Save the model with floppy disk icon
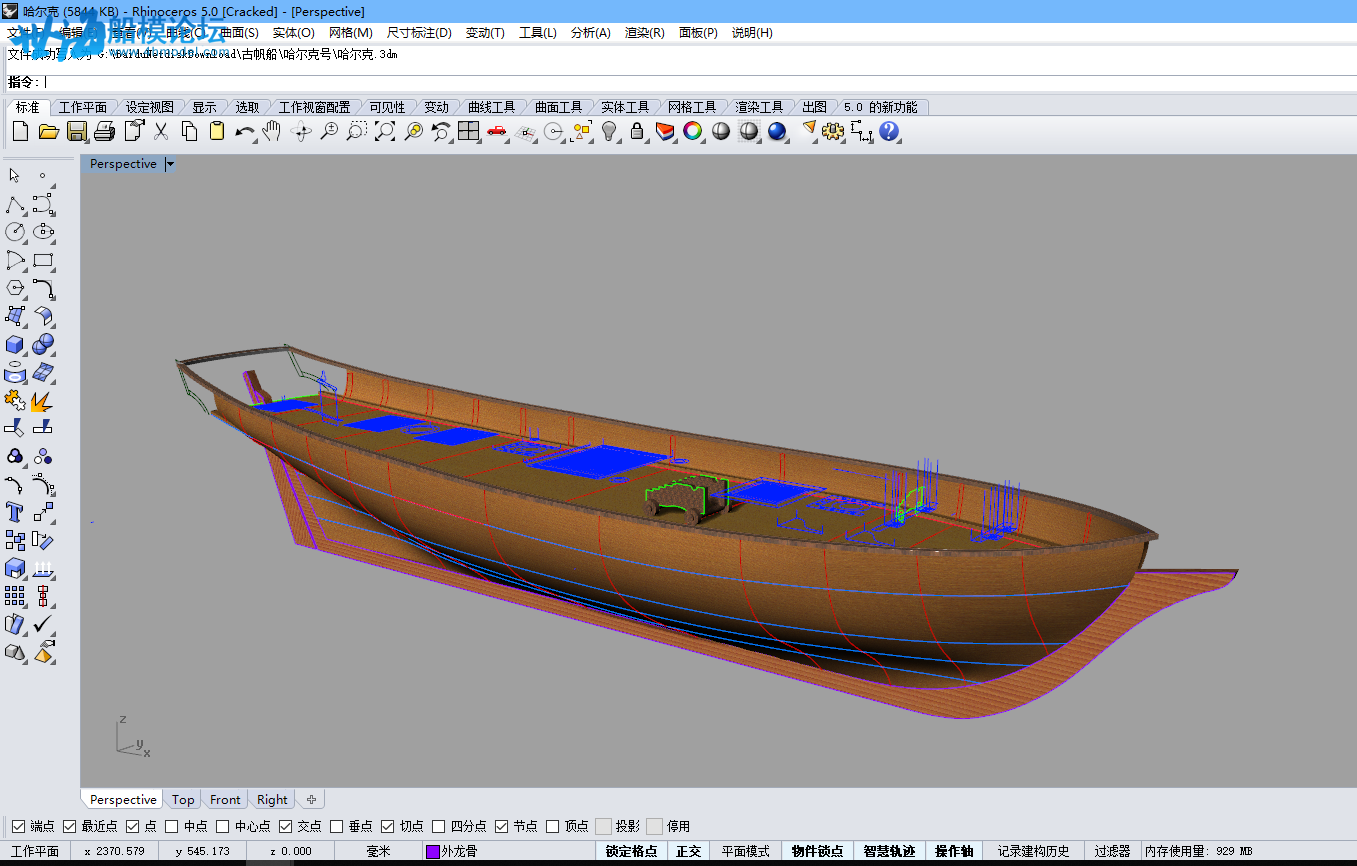Screen dimensions: 1357x866 pos(76,131)
